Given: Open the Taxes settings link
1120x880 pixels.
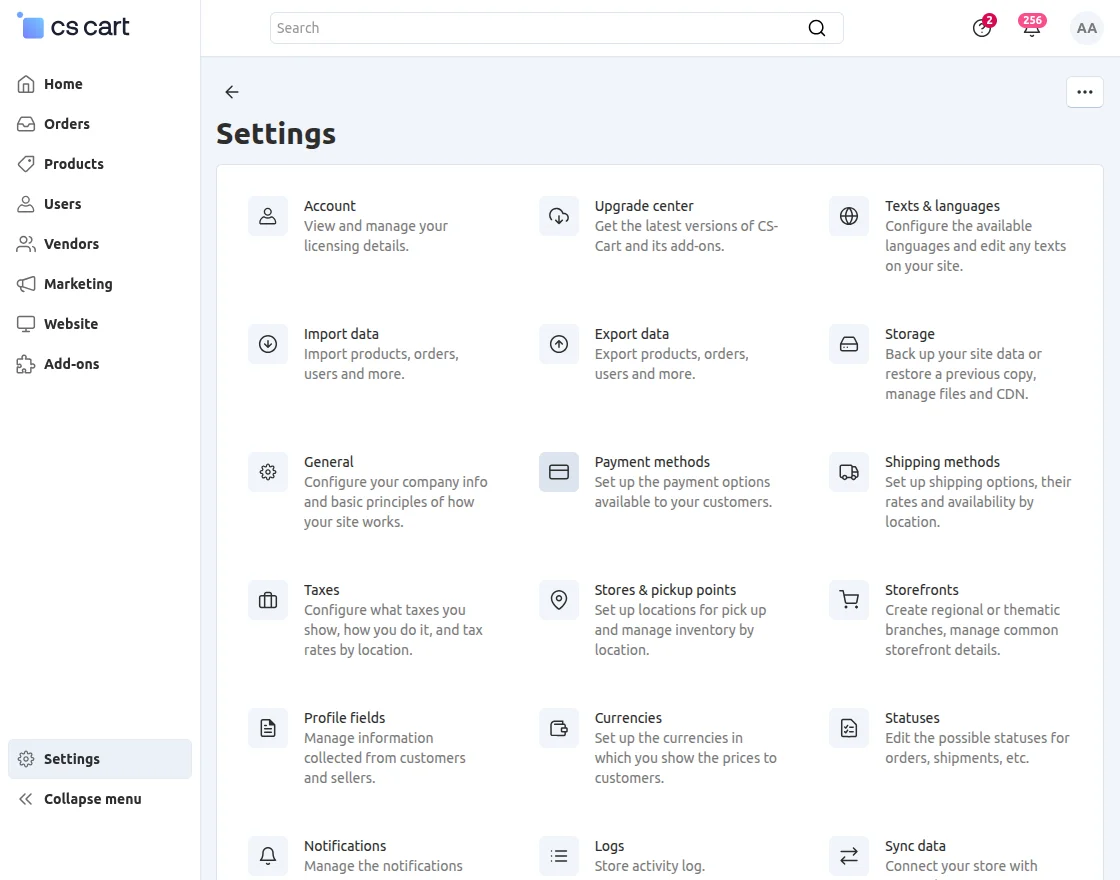Looking at the screenshot, I should pyautogui.click(x=321, y=590).
